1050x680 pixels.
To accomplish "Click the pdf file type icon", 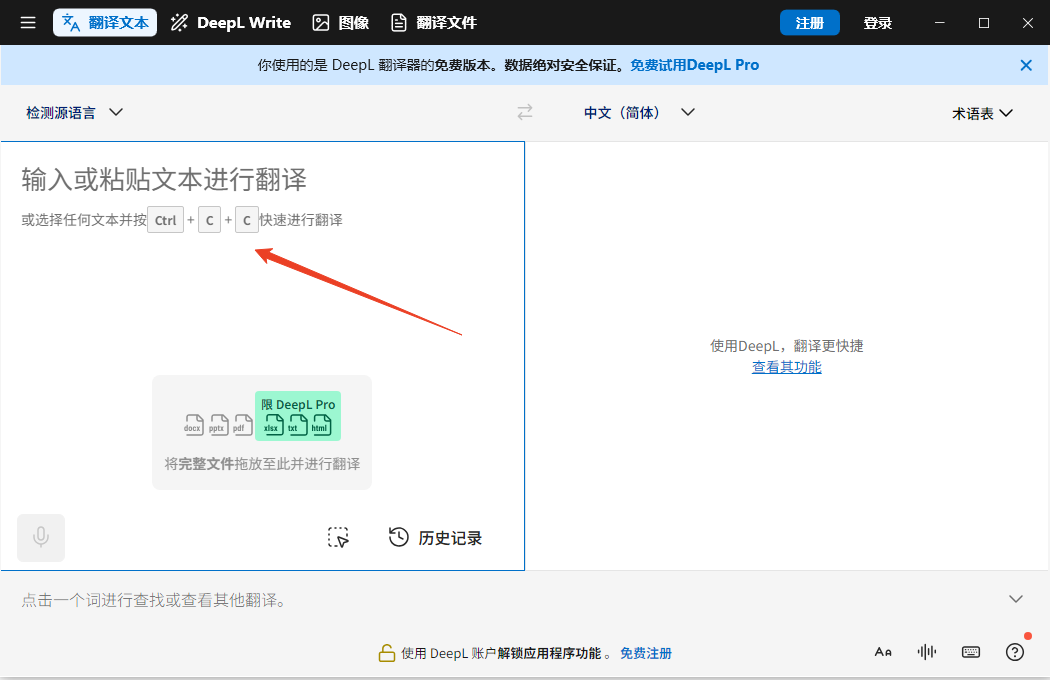I will point(242,425).
